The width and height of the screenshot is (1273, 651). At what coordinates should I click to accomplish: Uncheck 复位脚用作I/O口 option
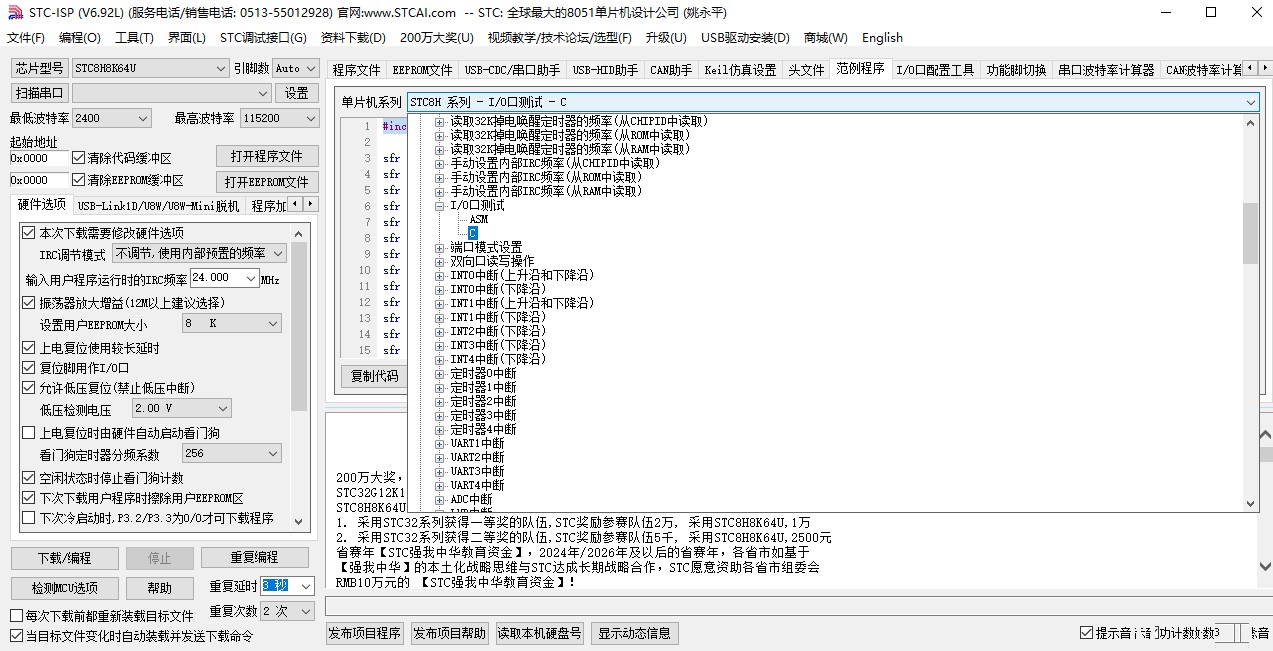[28, 368]
